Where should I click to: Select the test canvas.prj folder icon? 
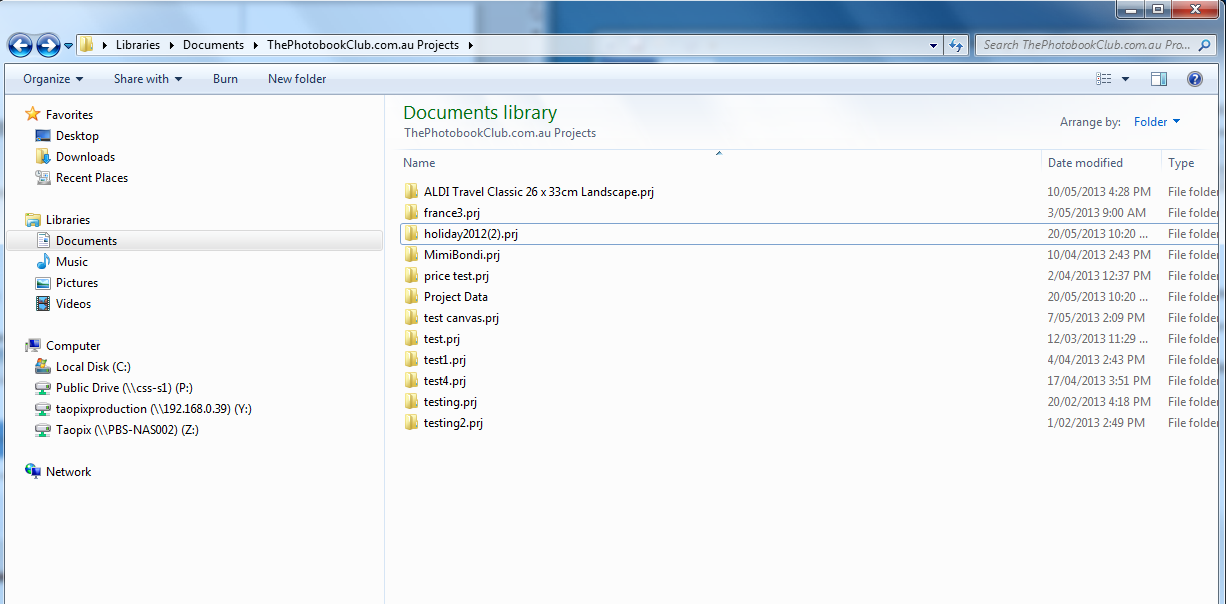pyautogui.click(x=411, y=318)
